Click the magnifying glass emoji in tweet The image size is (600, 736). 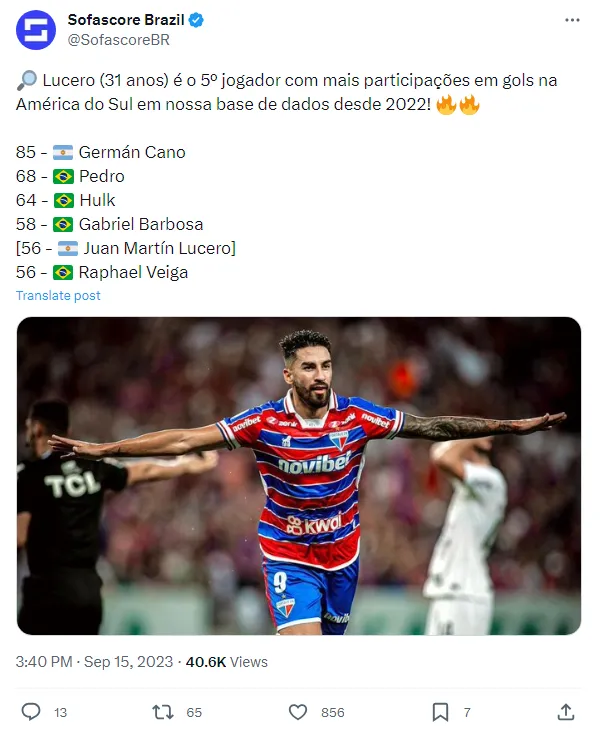(x=27, y=80)
